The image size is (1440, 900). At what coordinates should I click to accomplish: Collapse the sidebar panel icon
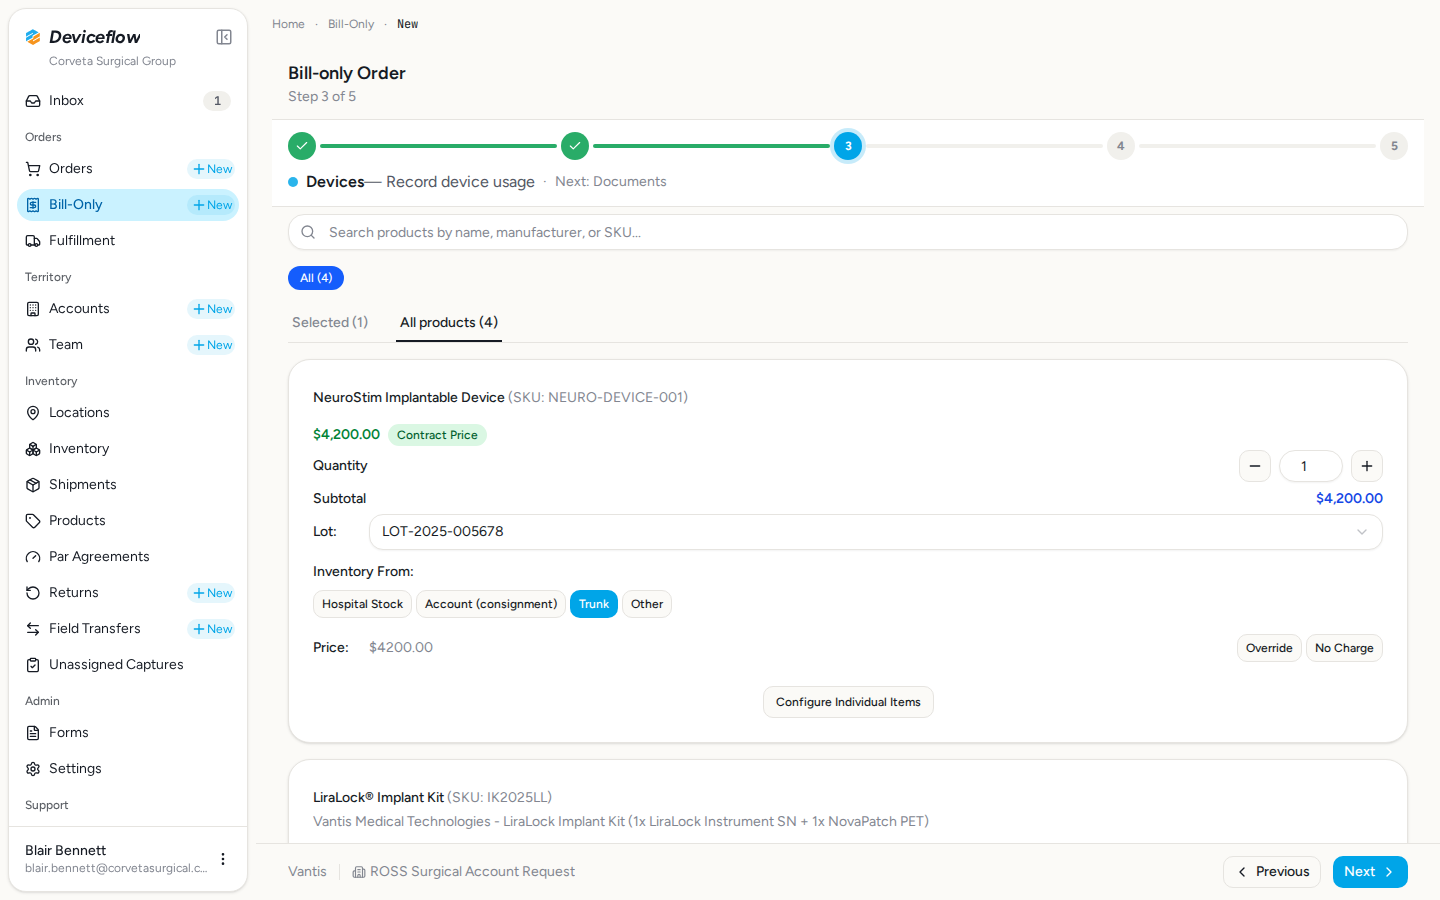[224, 37]
